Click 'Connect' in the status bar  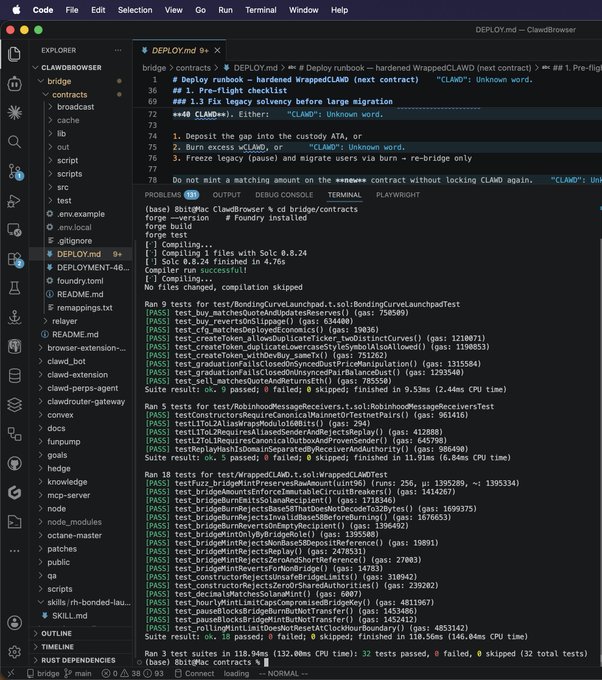pos(195,673)
